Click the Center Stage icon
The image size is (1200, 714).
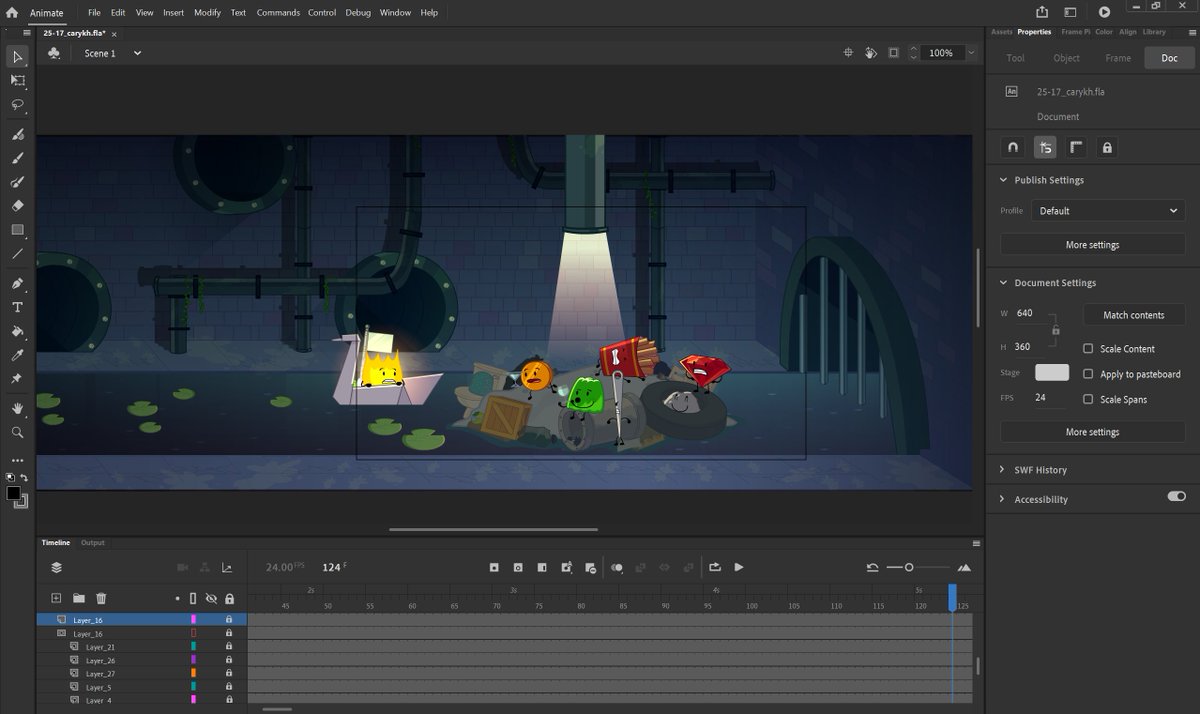click(x=848, y=53)
